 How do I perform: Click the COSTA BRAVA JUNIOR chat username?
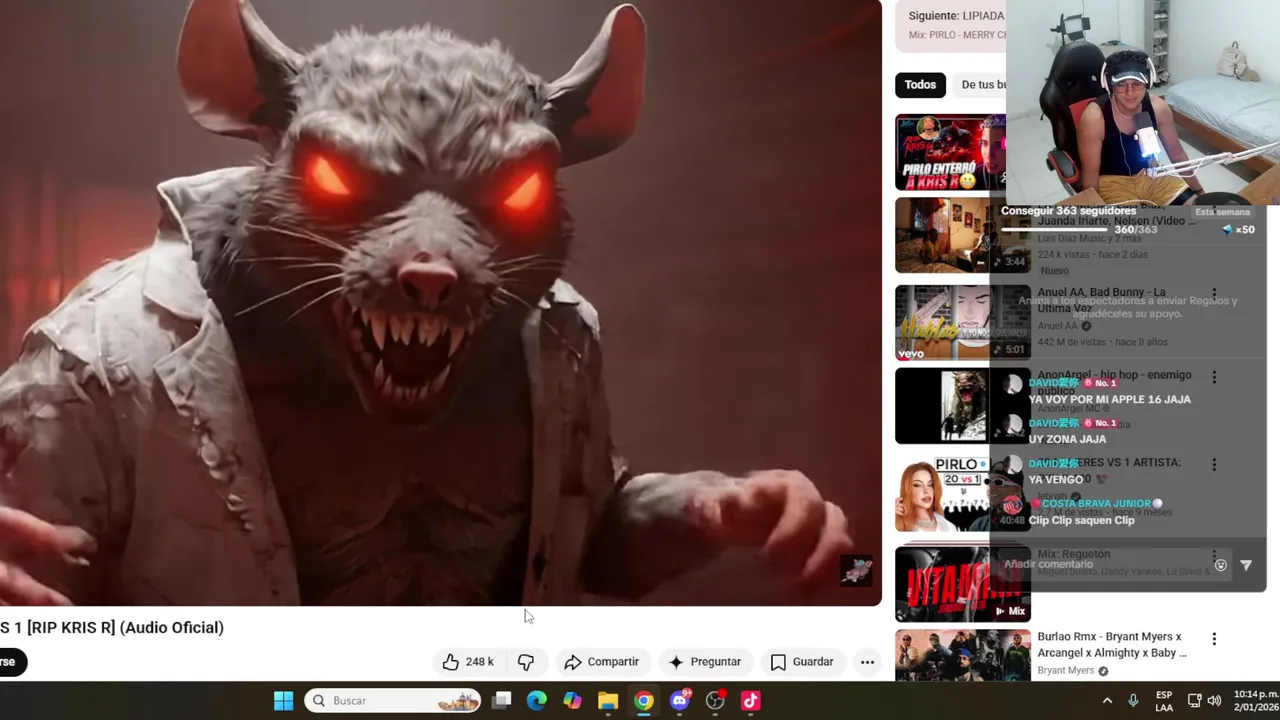1097,504
